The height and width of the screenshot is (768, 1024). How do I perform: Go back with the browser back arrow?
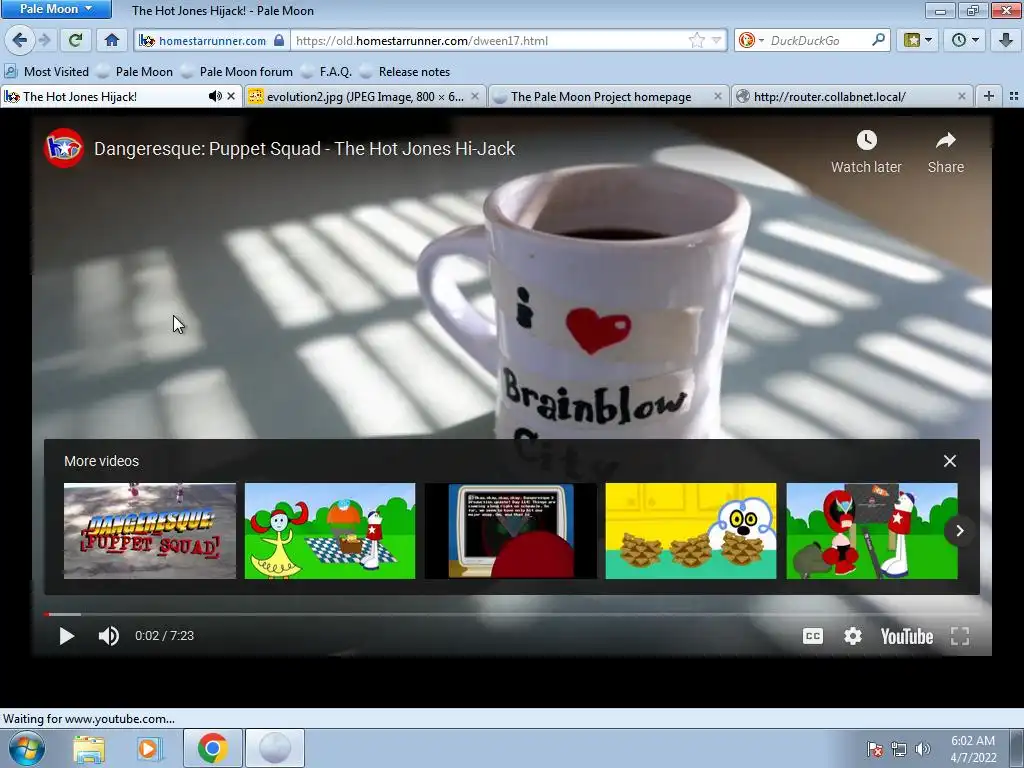(x=20, y=40)
